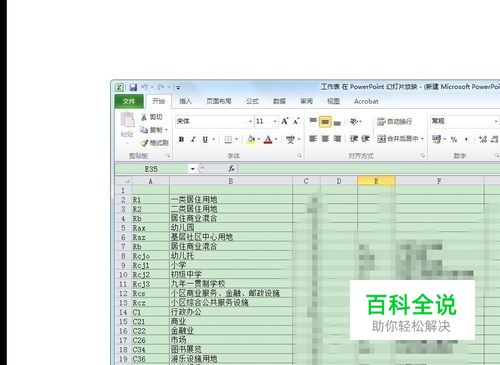Open the Customize Quick Access Toolbar dropdown

pos(178,88)
